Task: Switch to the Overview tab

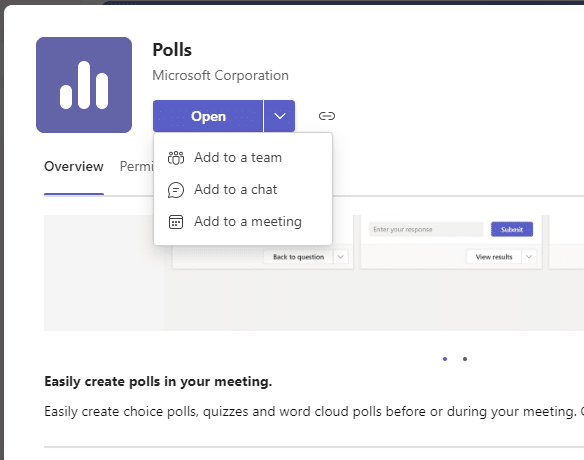Action: [74, 166]
